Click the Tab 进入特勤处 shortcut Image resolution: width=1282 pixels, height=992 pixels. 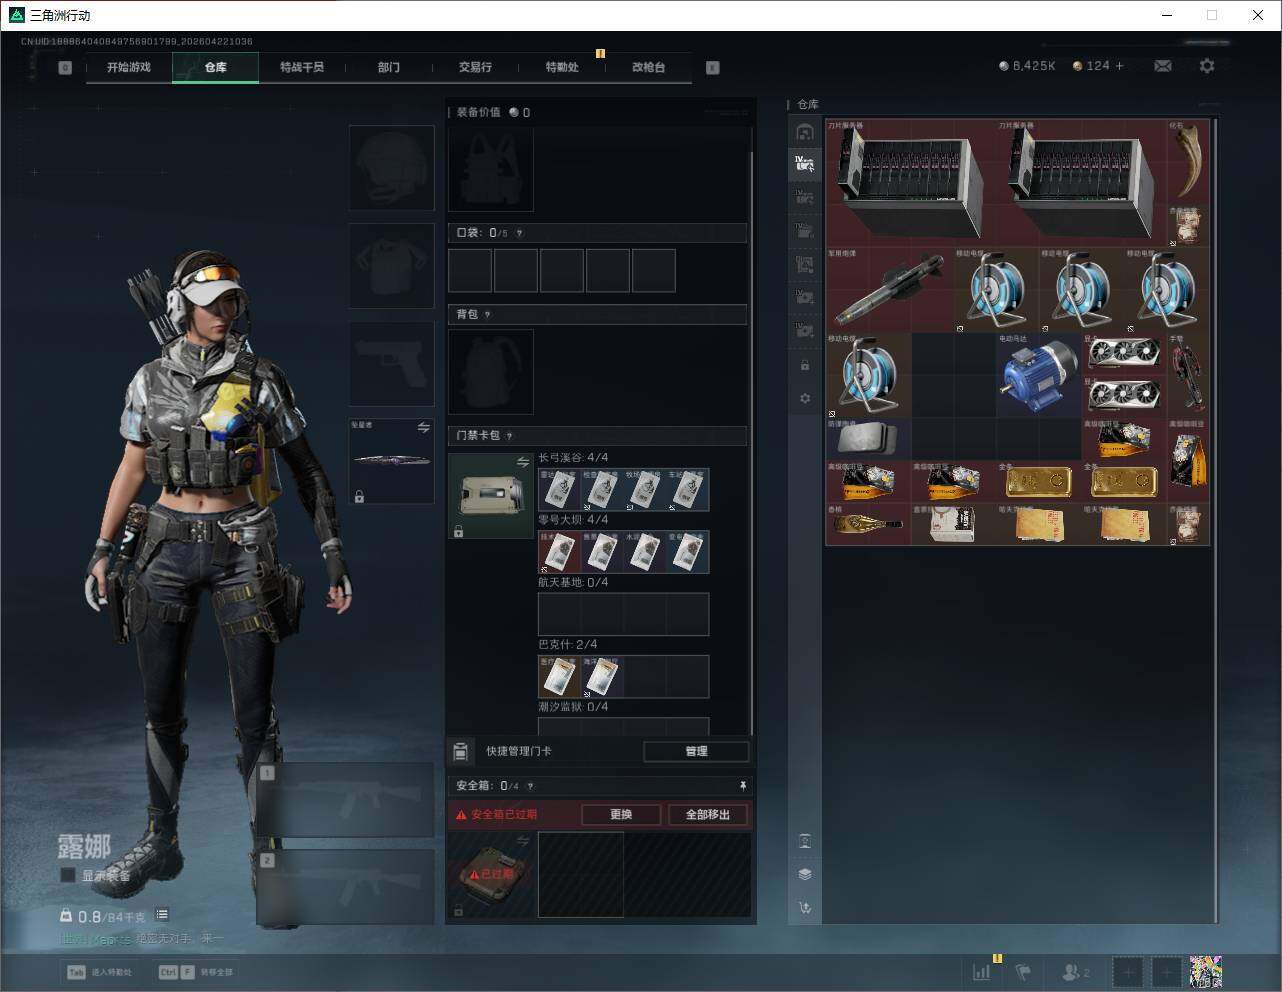click(x=99, y=972)
